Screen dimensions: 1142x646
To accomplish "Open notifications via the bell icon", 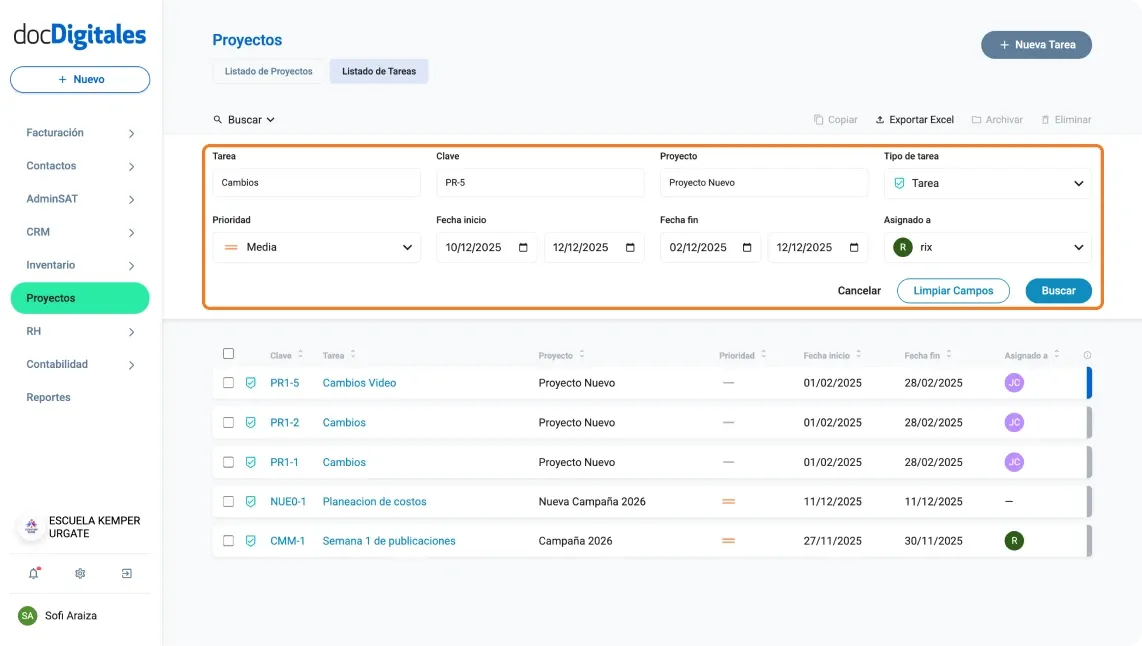I will click(x=33, y=573).
